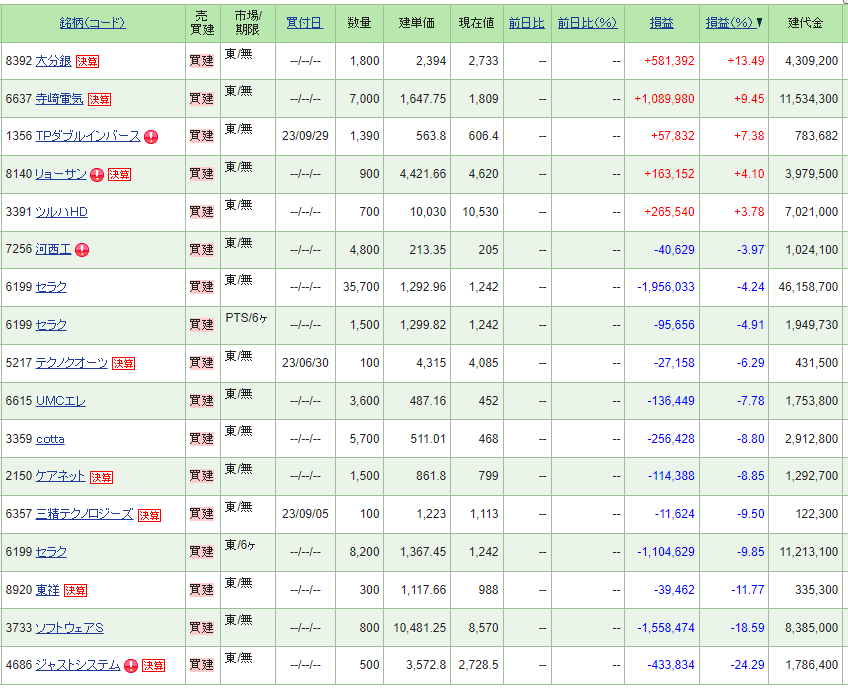This screenshot has height=693, width=848.
Task: Click the red alert icon beside リョーサン
Action: [97, 175]
